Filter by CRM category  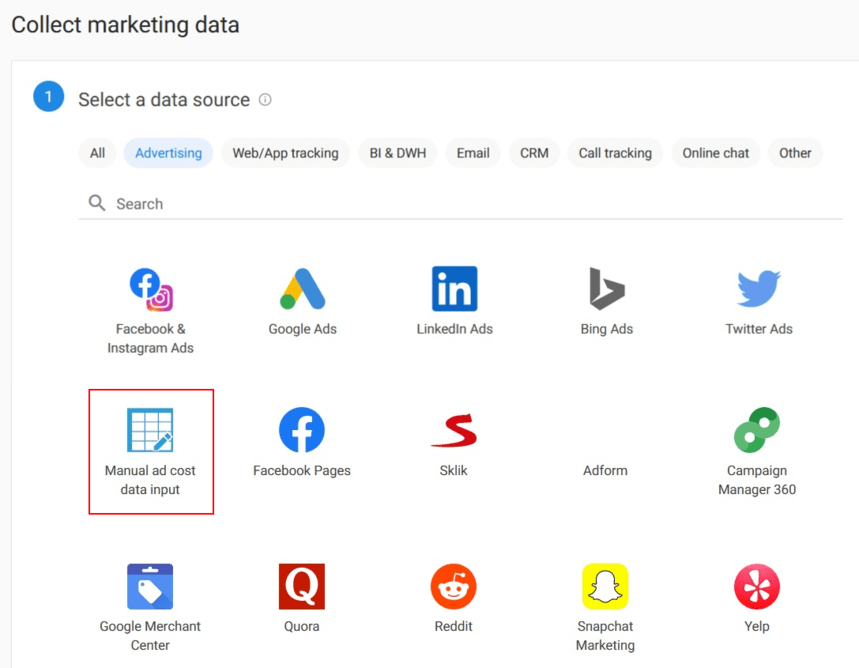(x=534, y=153)
